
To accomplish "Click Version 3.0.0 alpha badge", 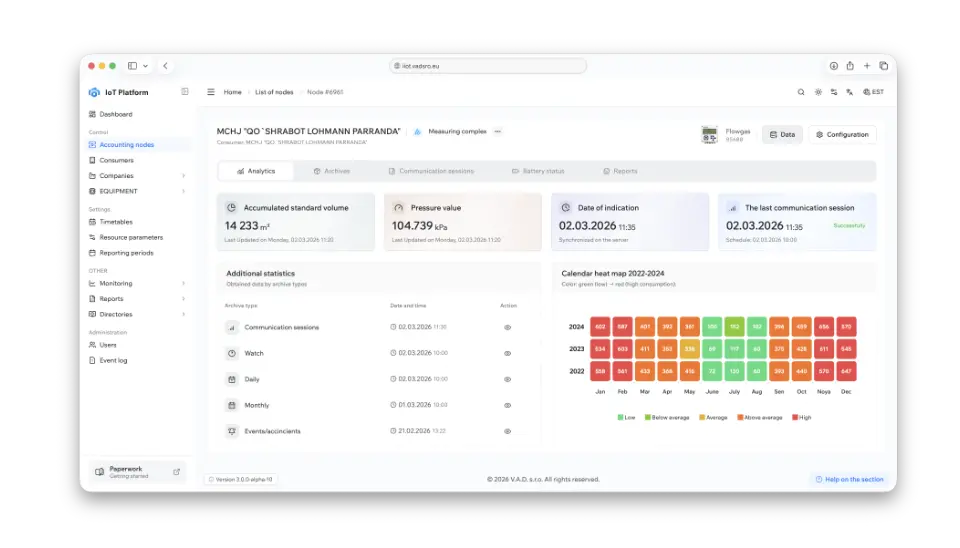I will coord(241,479).
